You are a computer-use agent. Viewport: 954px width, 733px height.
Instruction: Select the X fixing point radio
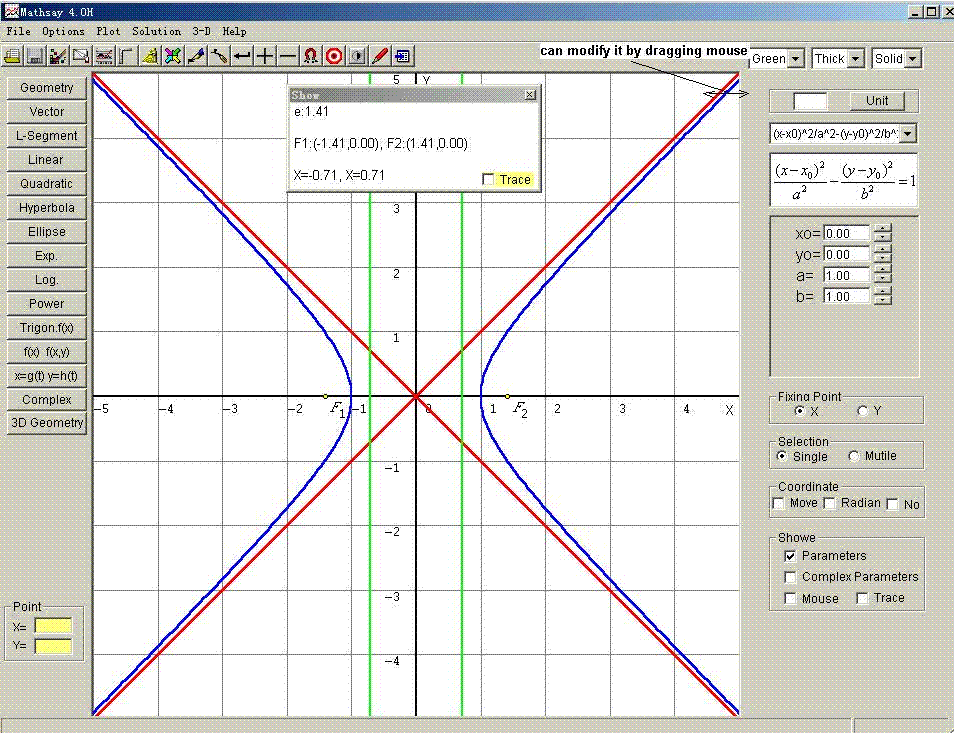coord(799,411)
